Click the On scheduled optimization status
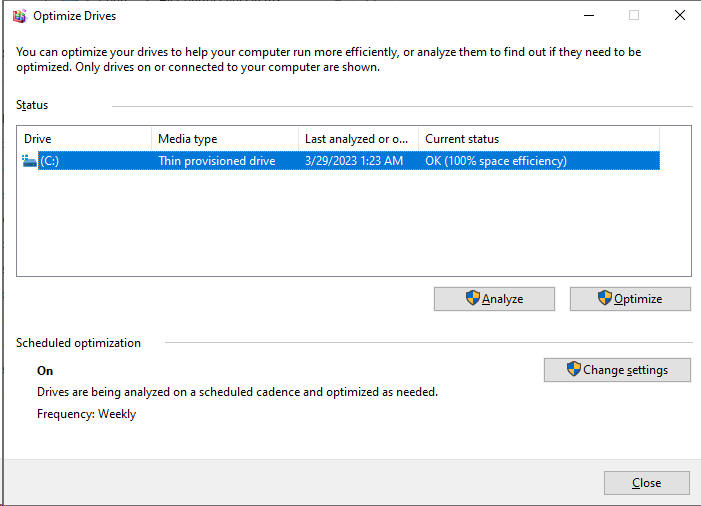 click(x=45, y=371)
